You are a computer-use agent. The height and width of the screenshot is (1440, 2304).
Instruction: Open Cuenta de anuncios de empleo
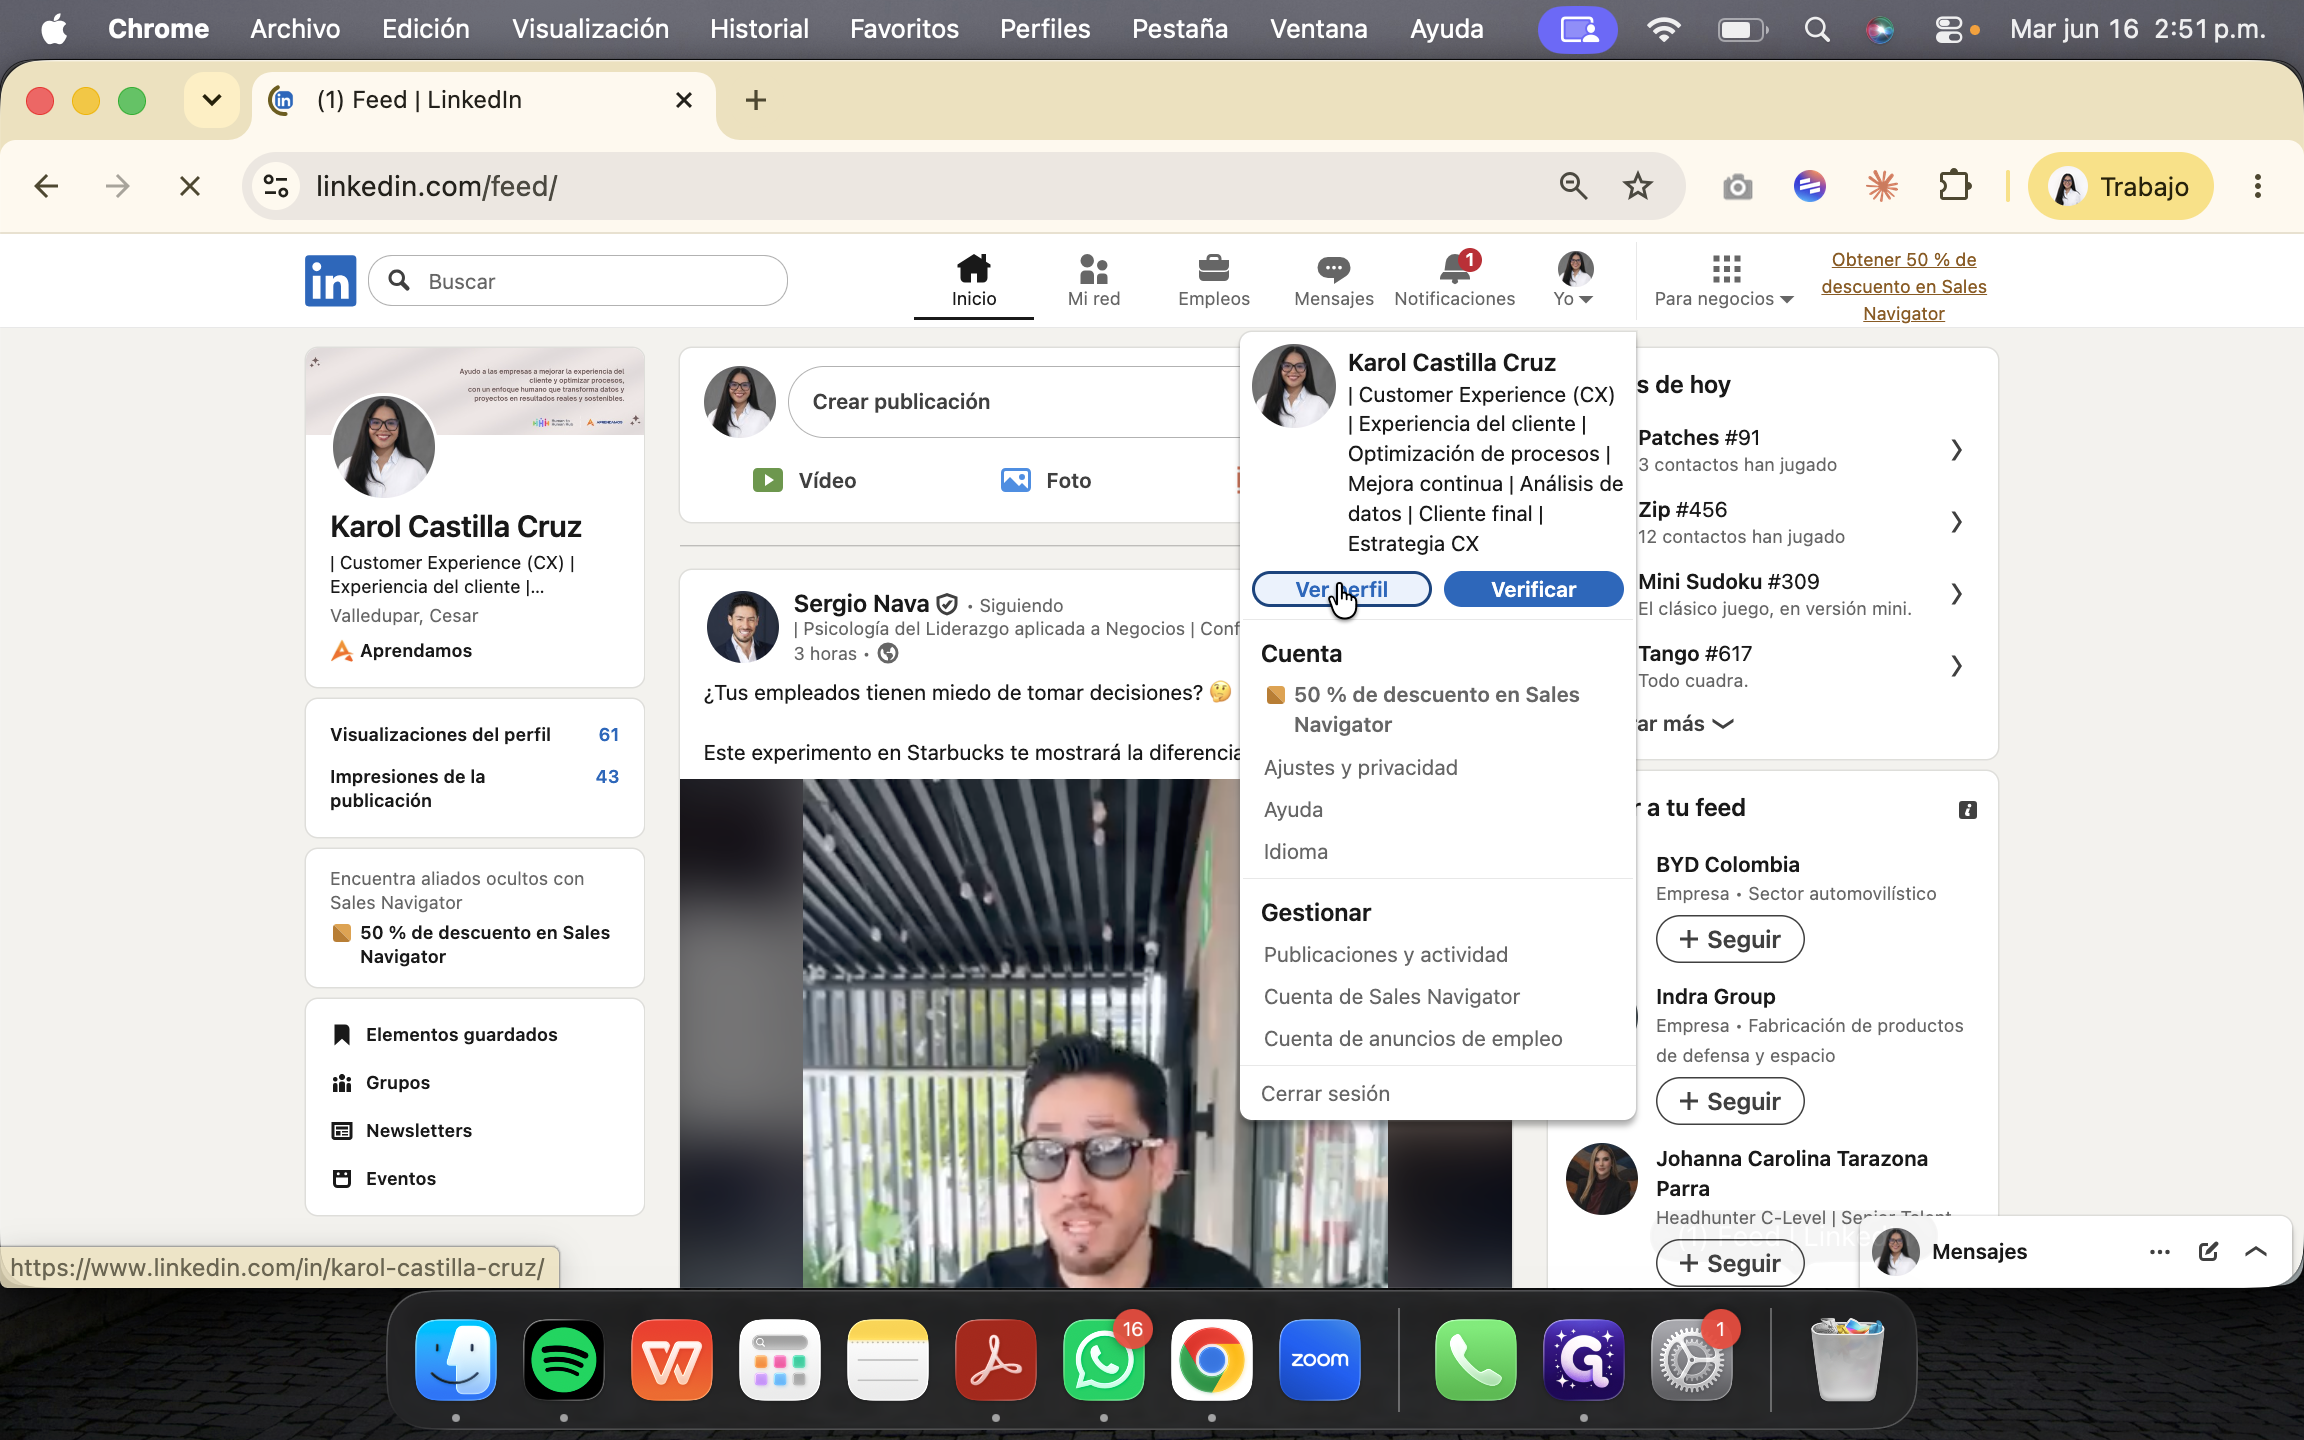[1412, 1038]
